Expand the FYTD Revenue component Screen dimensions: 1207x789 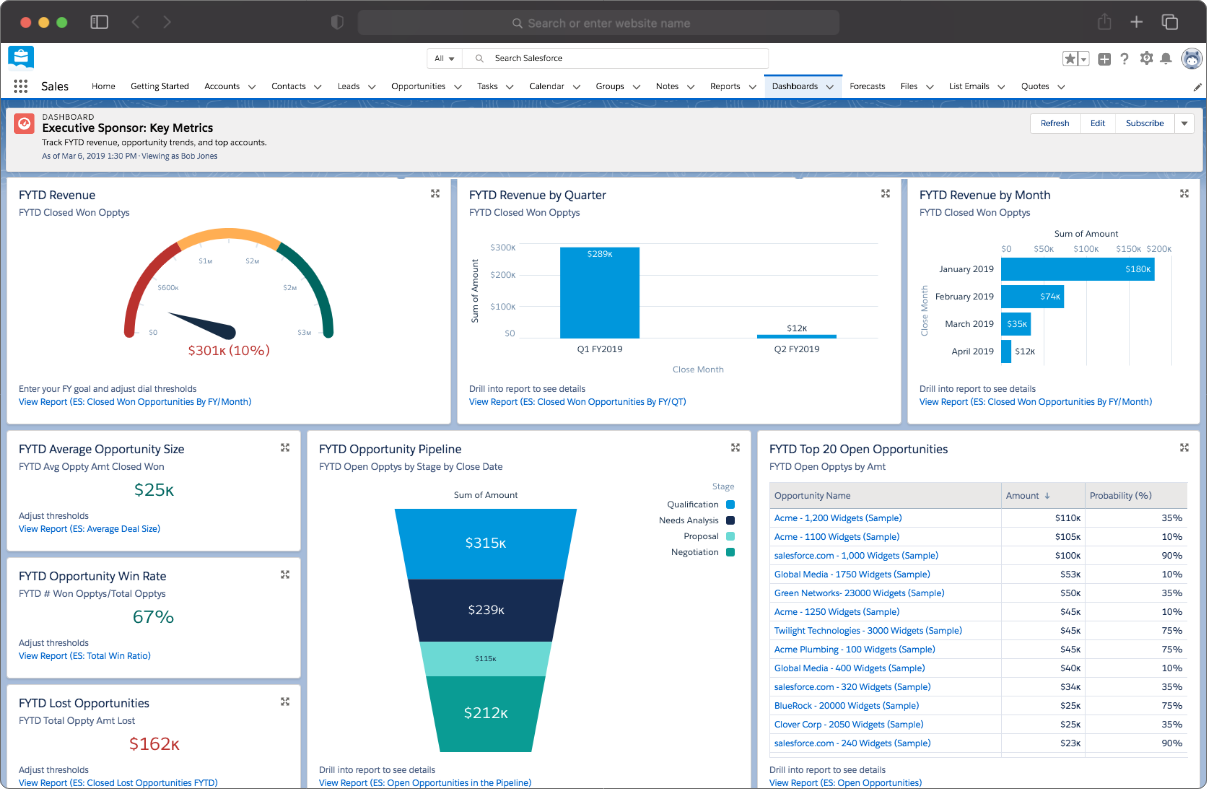[435, 194]
